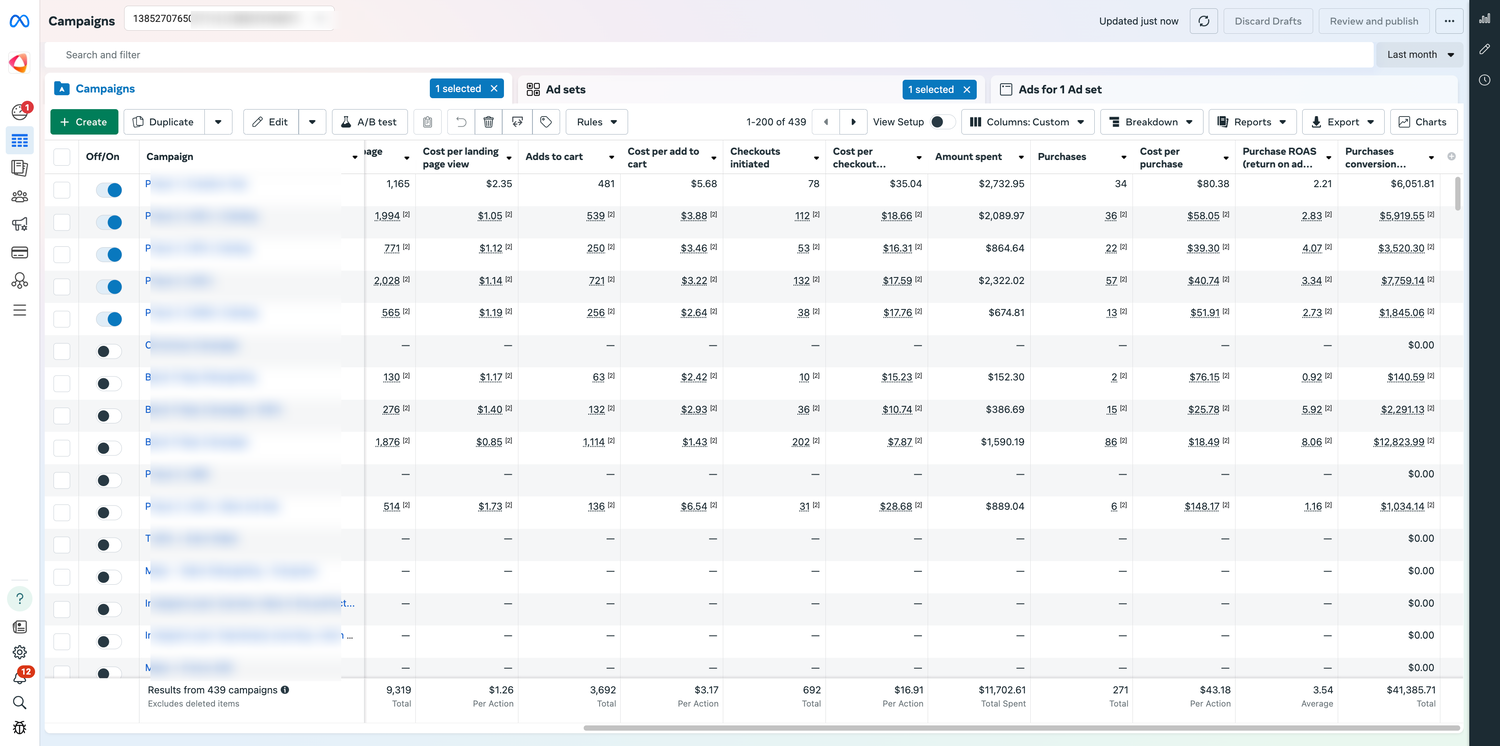This screenshot has width=1500, height=746.
Task: Click the undo arrow icon in toolbar
Action: tap(460, 122)
